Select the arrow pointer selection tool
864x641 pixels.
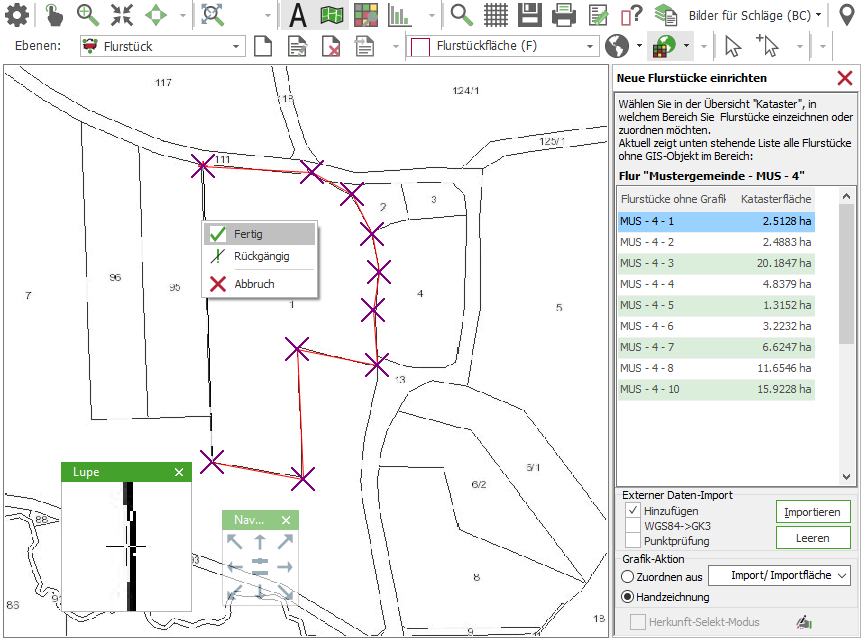733,46
